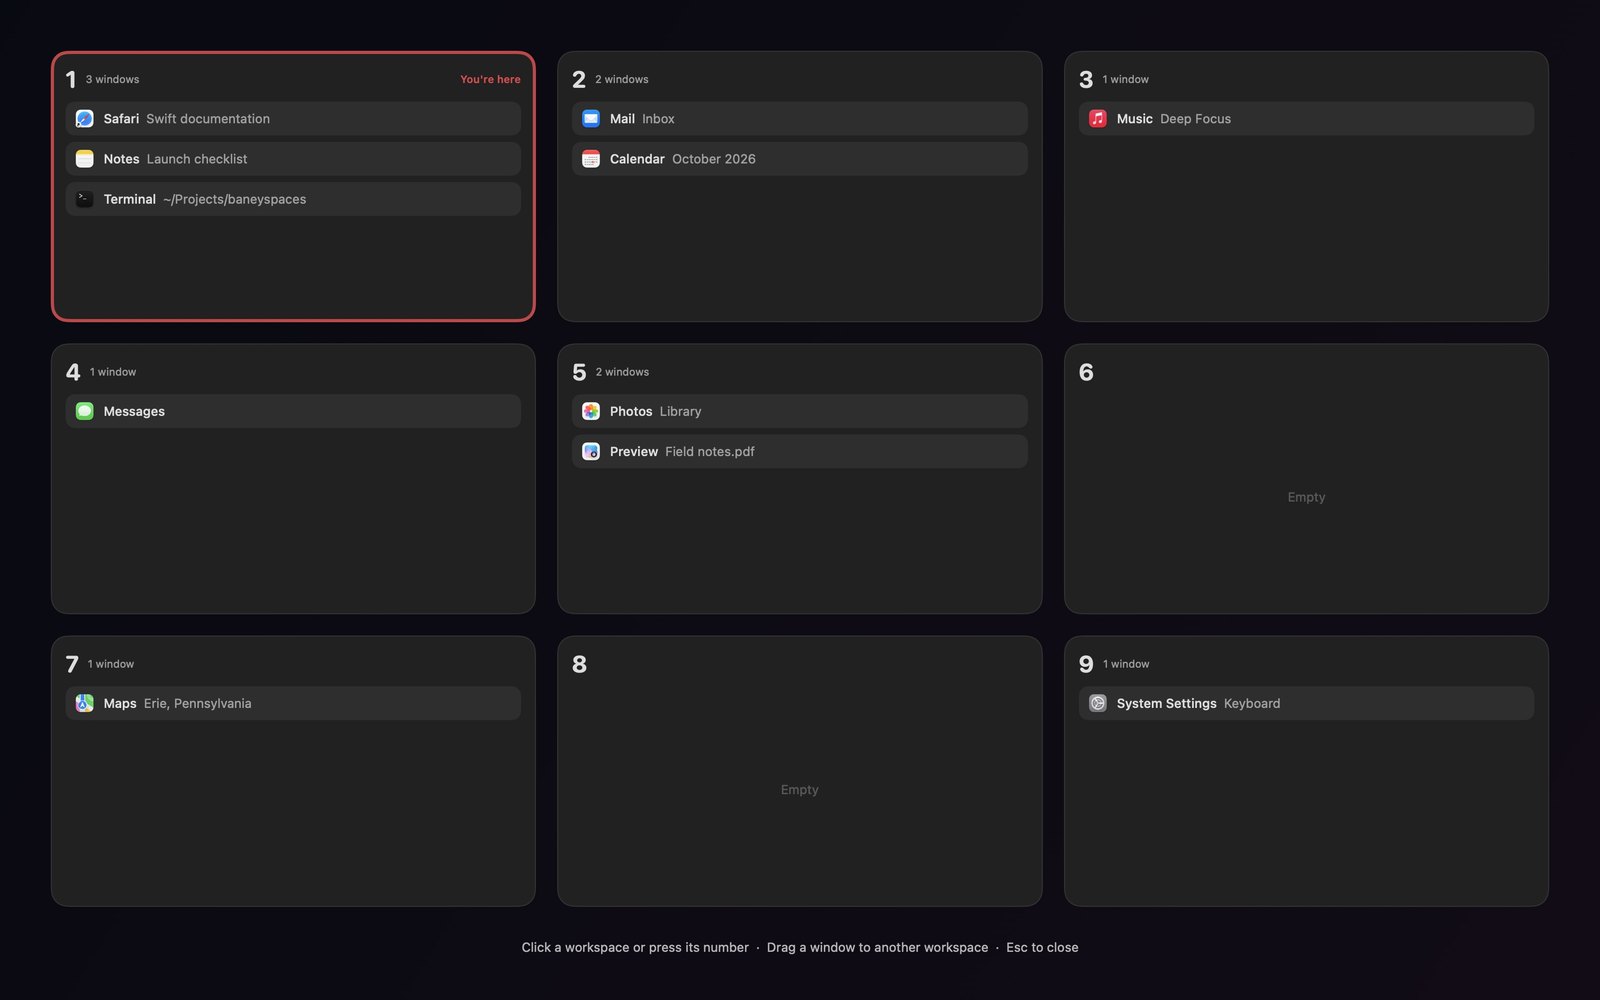Click '1 window' count in workspace 4
The height and width of the screenshot is (1000, 1600).
[x=113, y=372]
